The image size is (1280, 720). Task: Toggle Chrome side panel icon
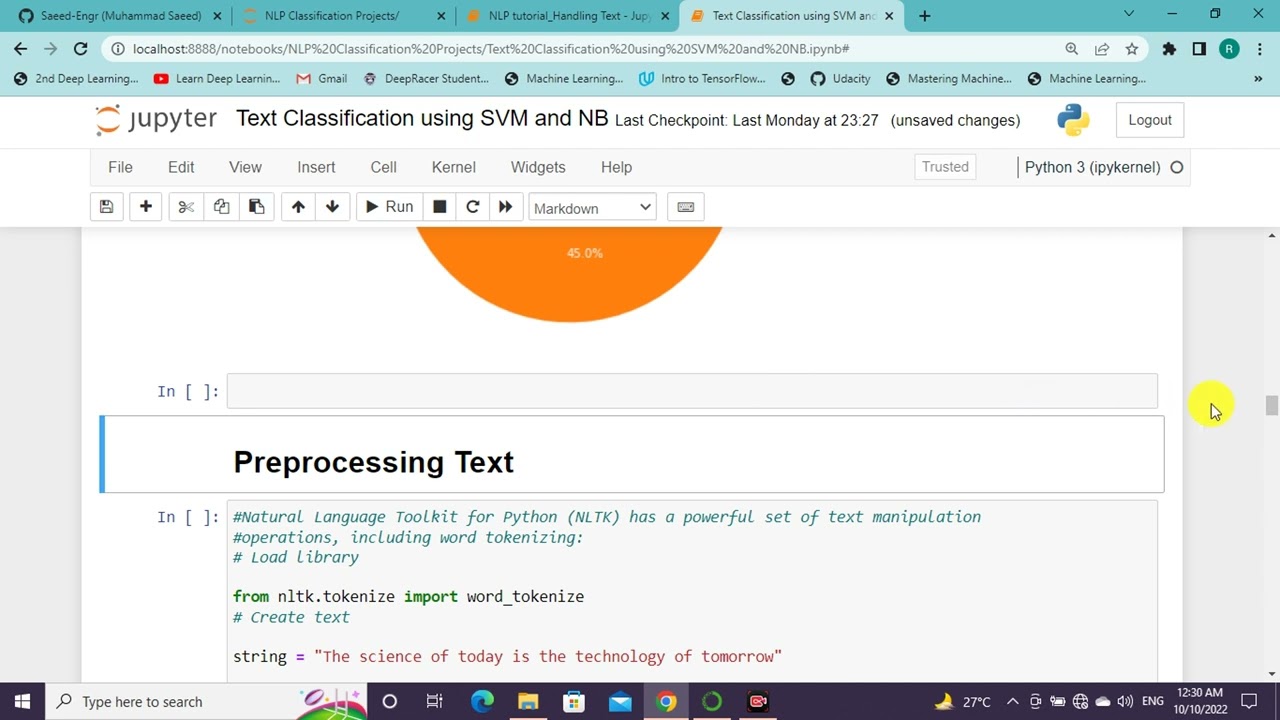tap(1199, 48)
